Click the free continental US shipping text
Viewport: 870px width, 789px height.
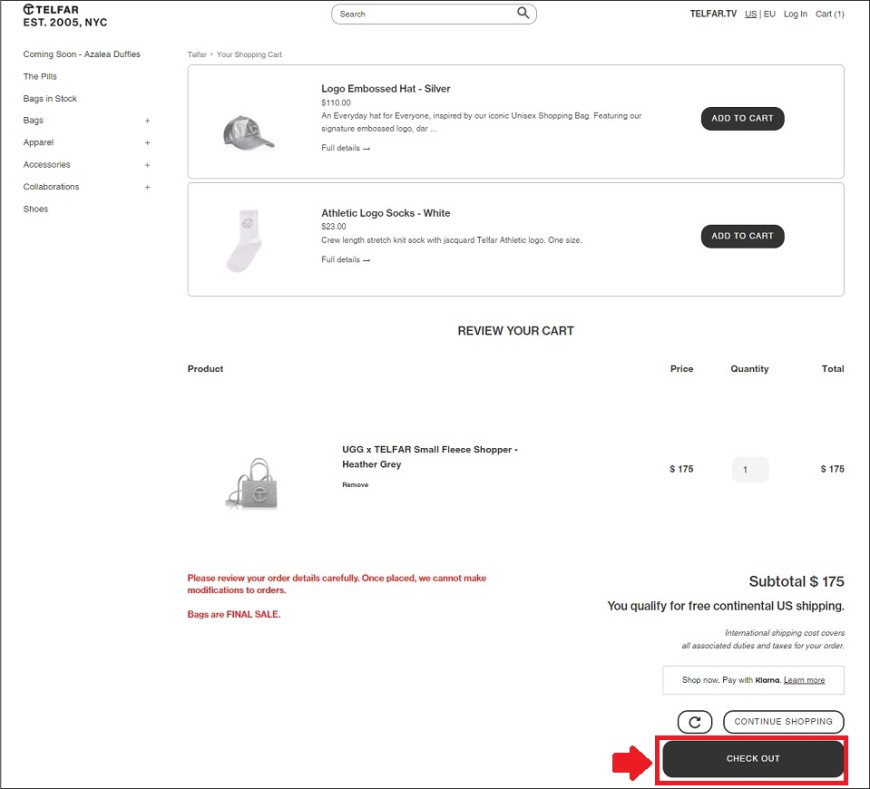[726, 606]
